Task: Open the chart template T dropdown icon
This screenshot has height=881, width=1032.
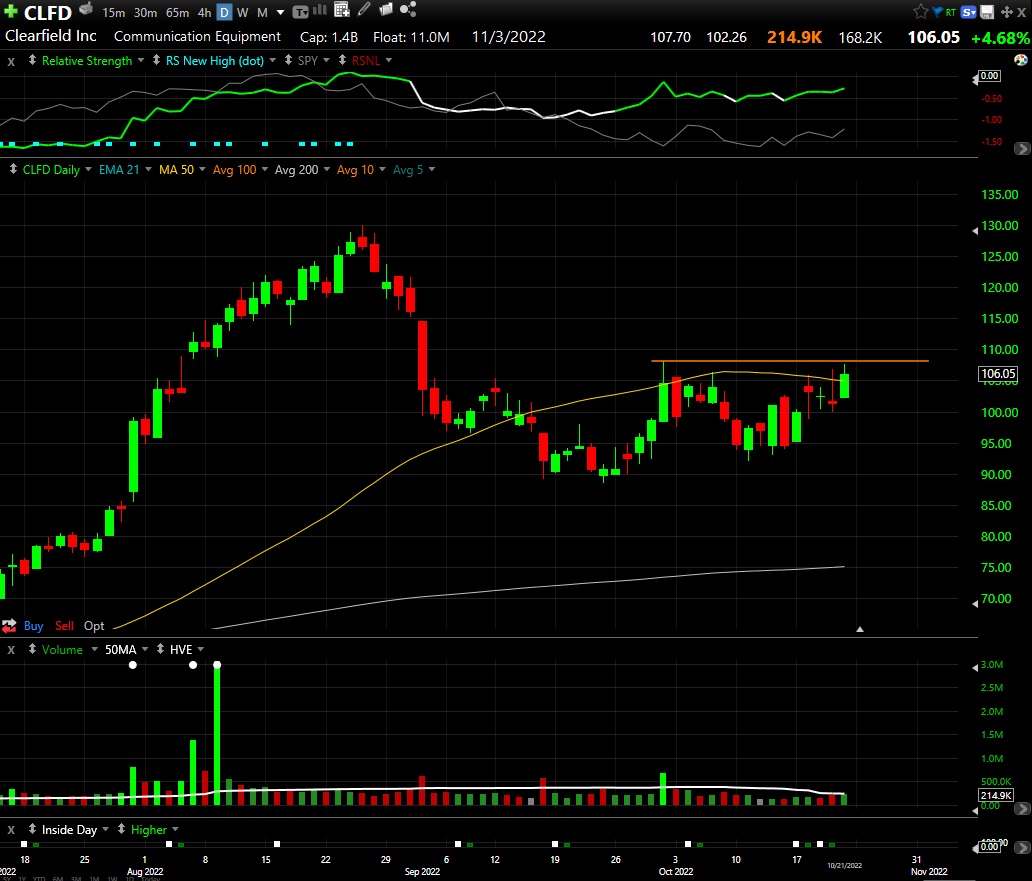Action: (300, 12)
